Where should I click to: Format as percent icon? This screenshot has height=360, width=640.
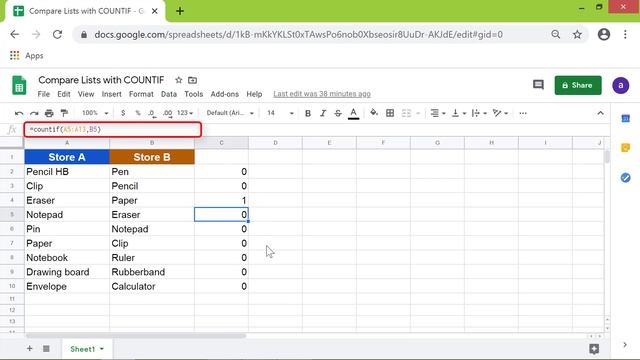[138, 113]
